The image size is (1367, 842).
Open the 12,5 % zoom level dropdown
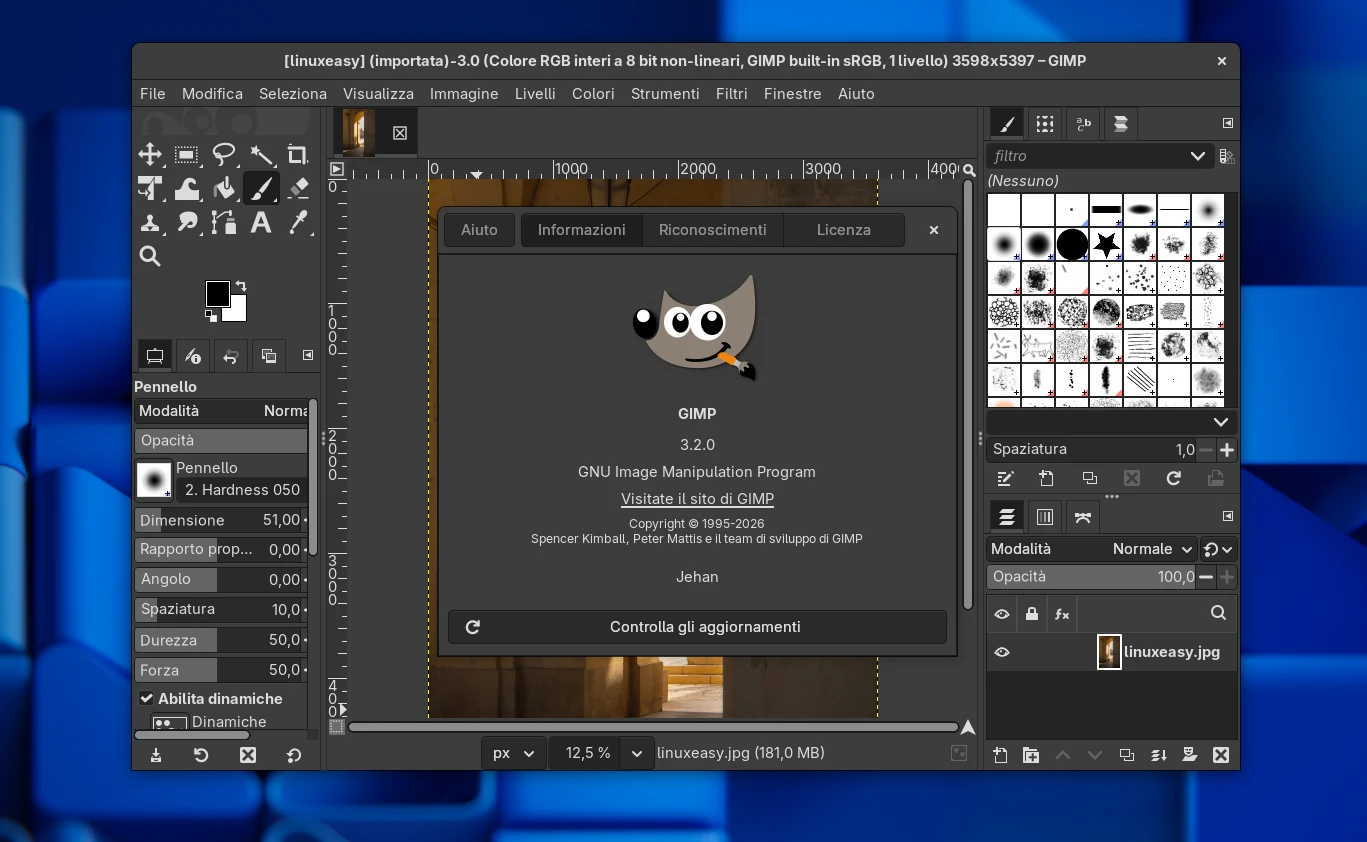(x=637, y=753)
